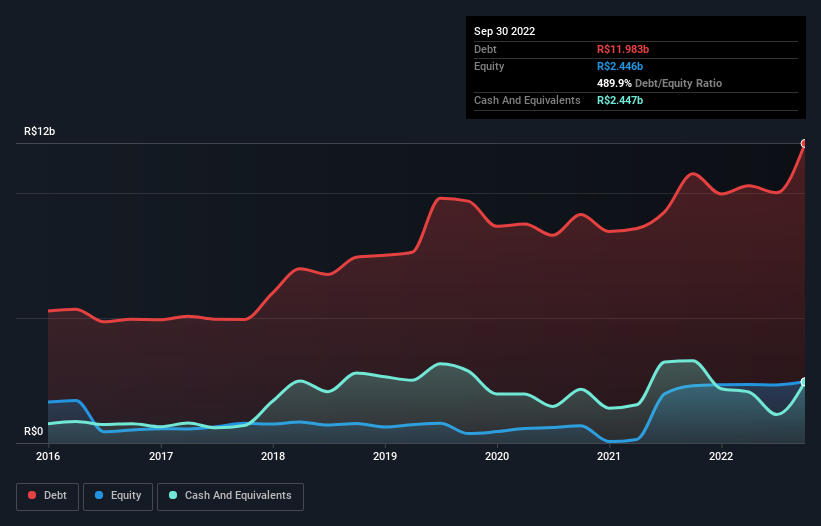Viewport: 821px width, 526px height.
Task: Click the R$0 y-axis label
Action: 34,431
